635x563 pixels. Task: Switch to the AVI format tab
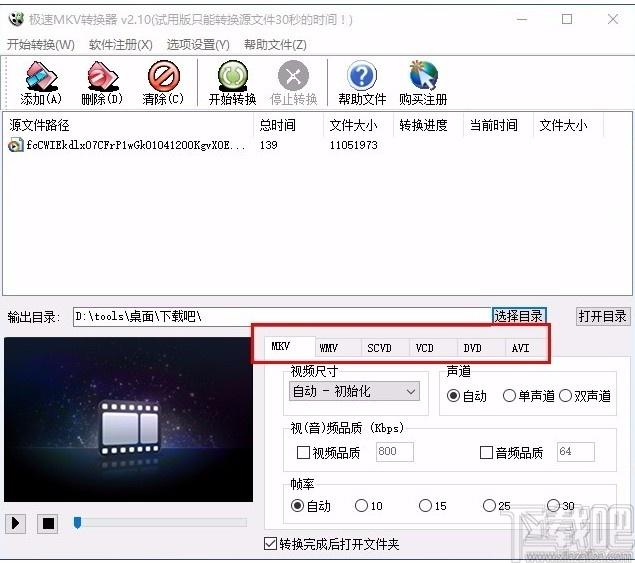click(x=526, y=348)
